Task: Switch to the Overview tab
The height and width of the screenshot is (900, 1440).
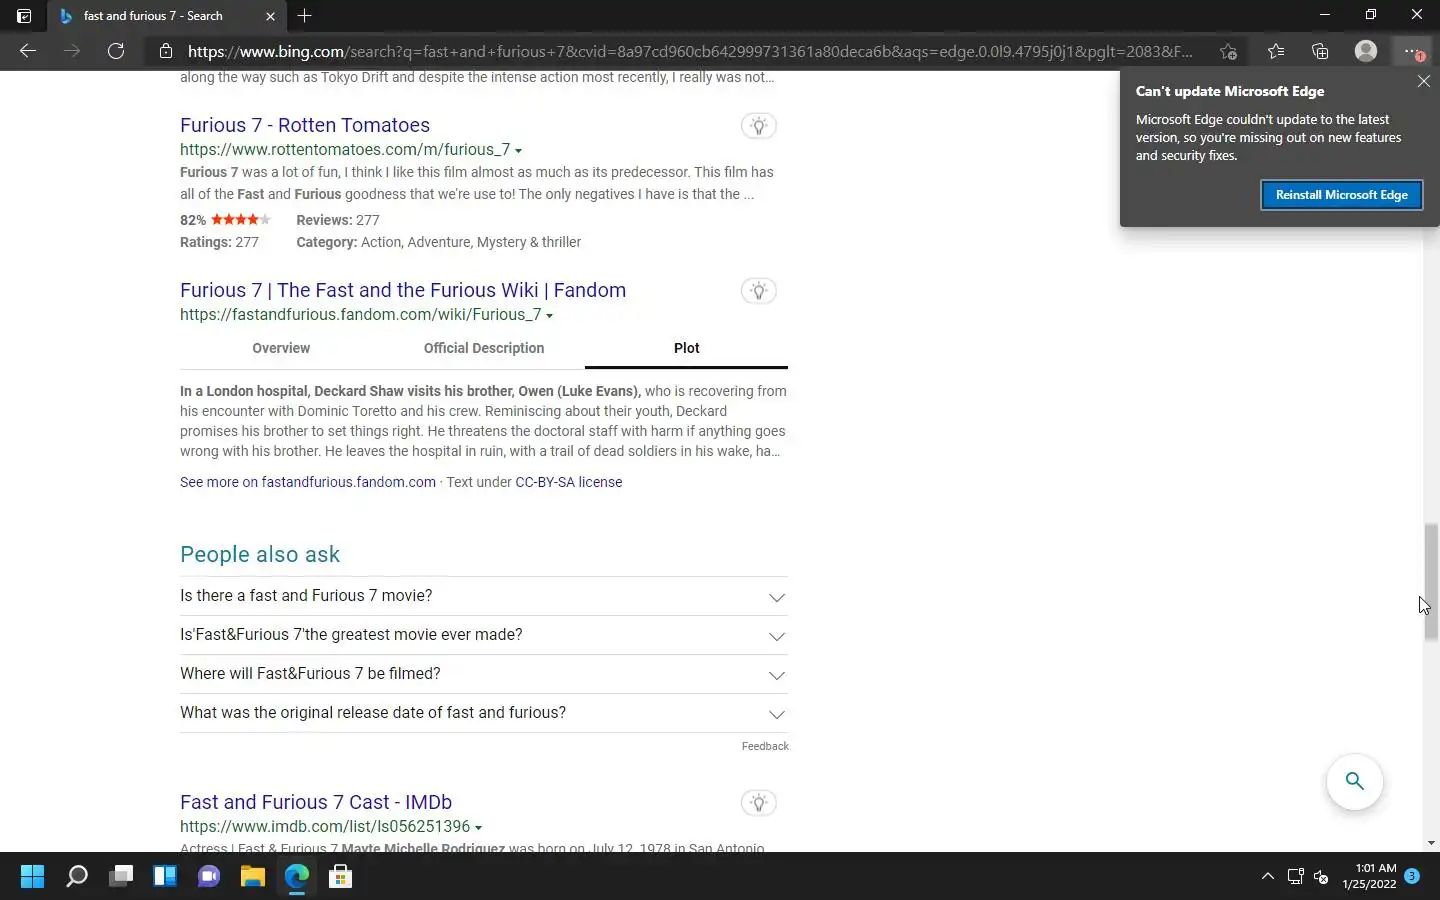Action: point(281,348)
